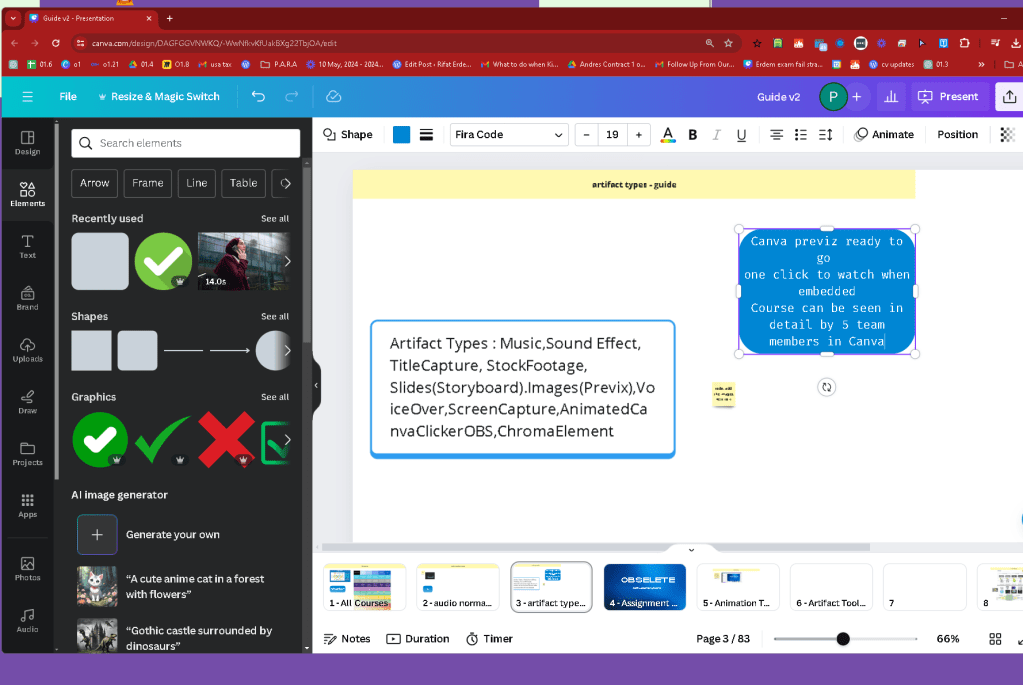
Task: Open the Notes panel
Action: coord(346,639)
